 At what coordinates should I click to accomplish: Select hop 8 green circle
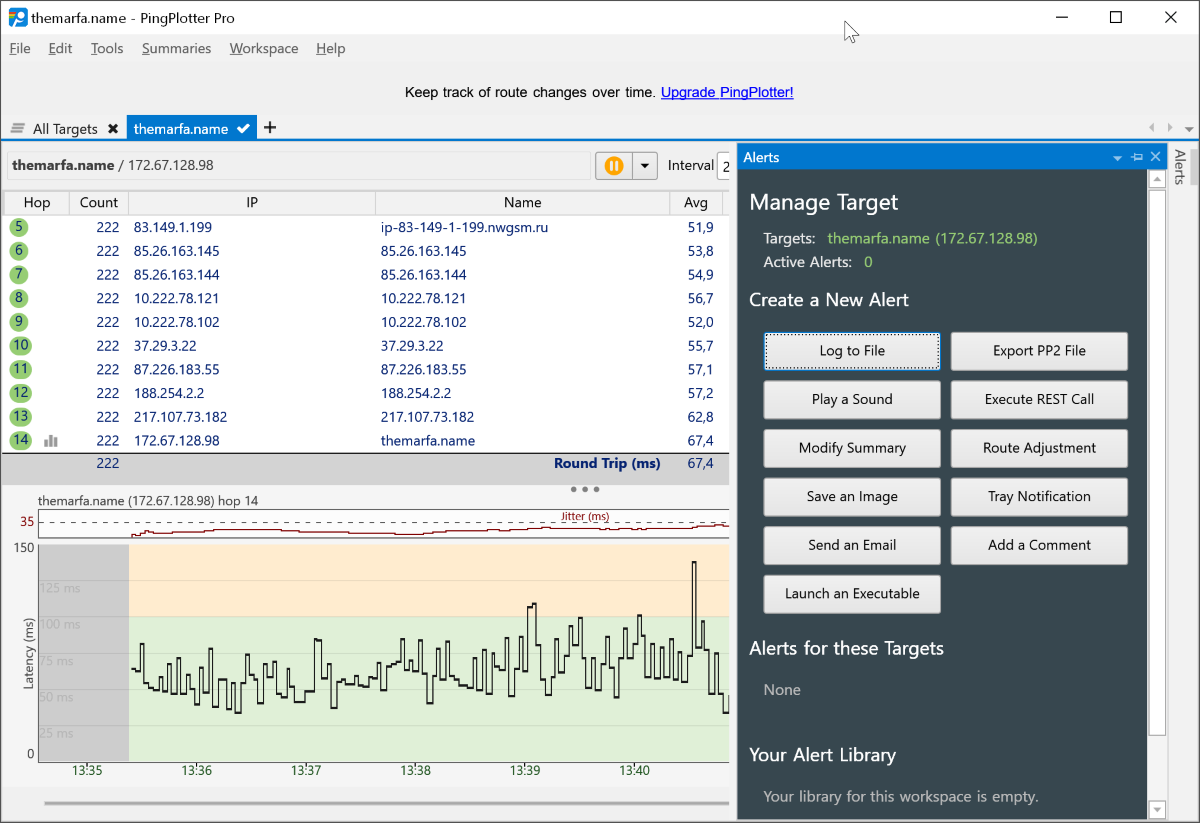tap(19, 298)
